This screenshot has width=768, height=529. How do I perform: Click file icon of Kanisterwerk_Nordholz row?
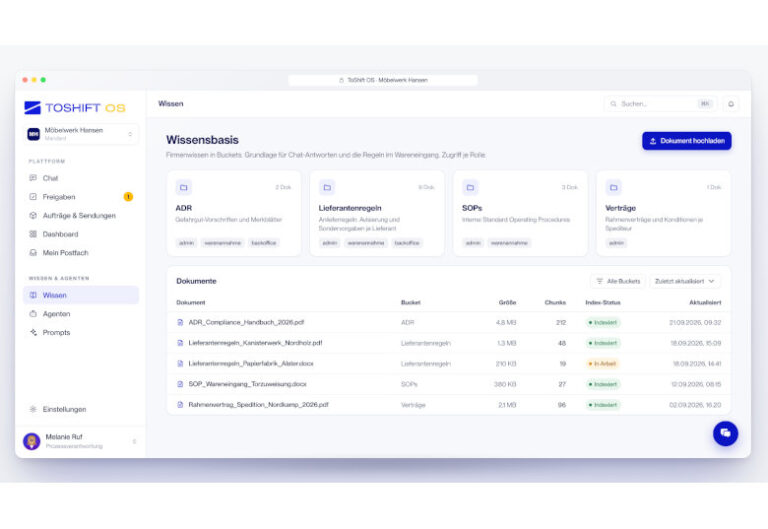coord(180,343)
